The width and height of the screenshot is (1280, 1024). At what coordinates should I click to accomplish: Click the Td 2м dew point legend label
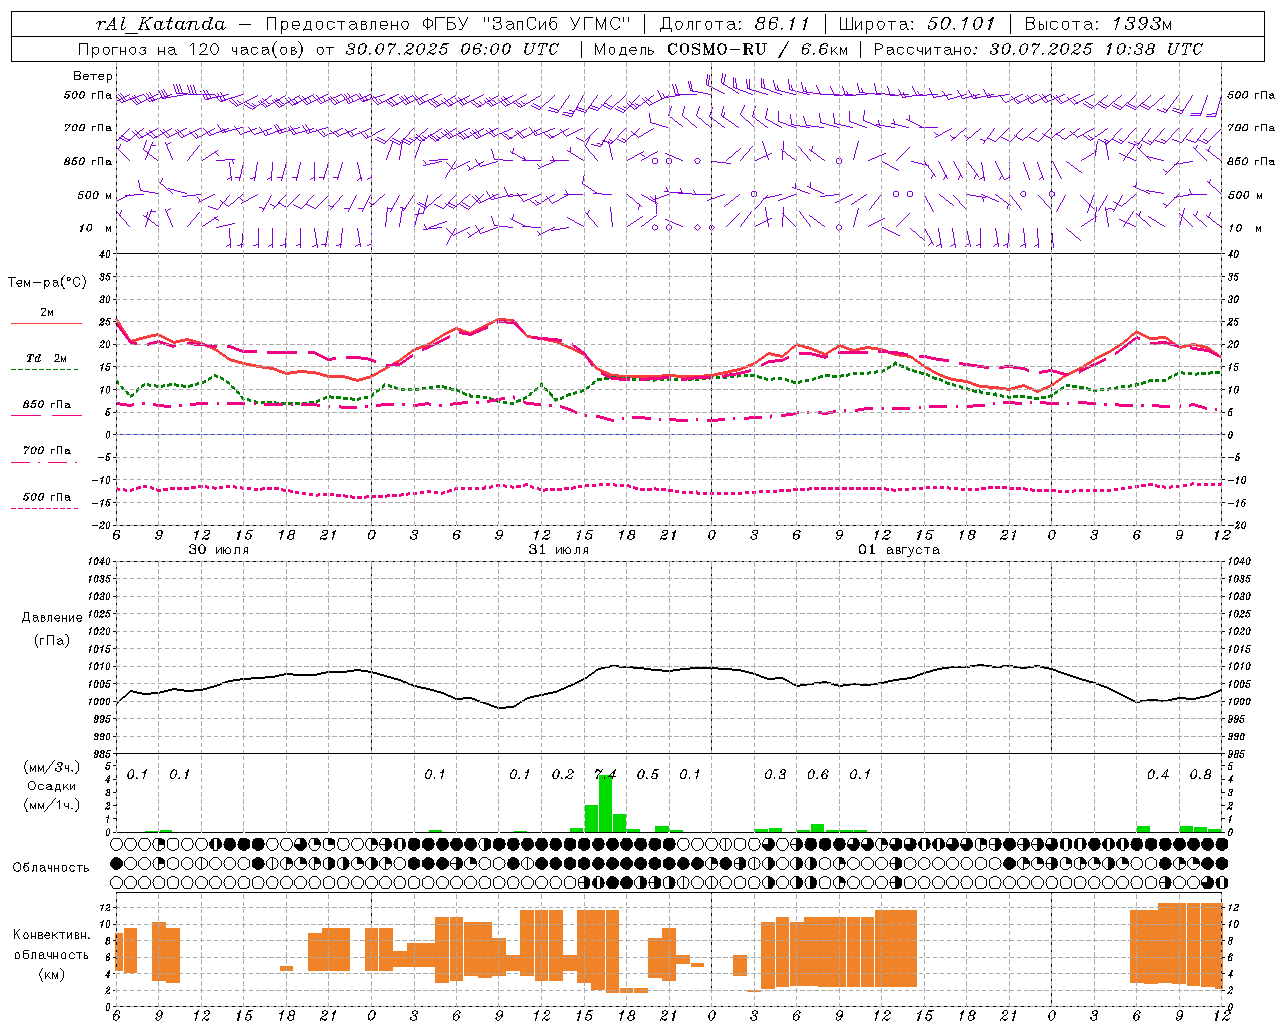point(47,358)
